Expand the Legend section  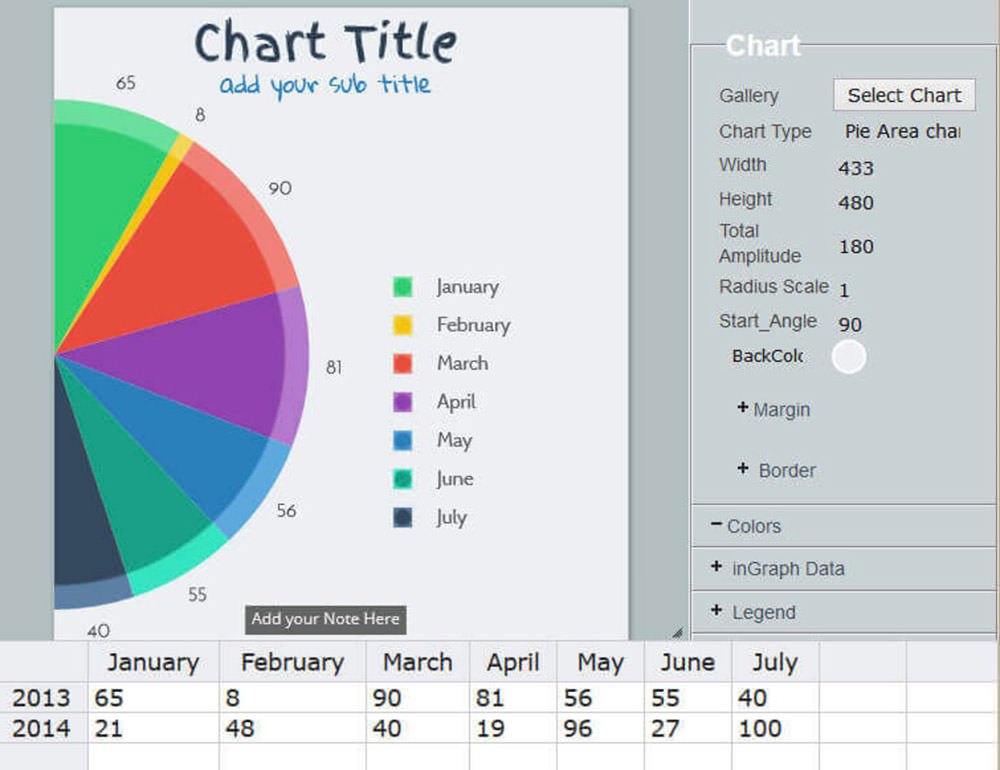(756, 611)
